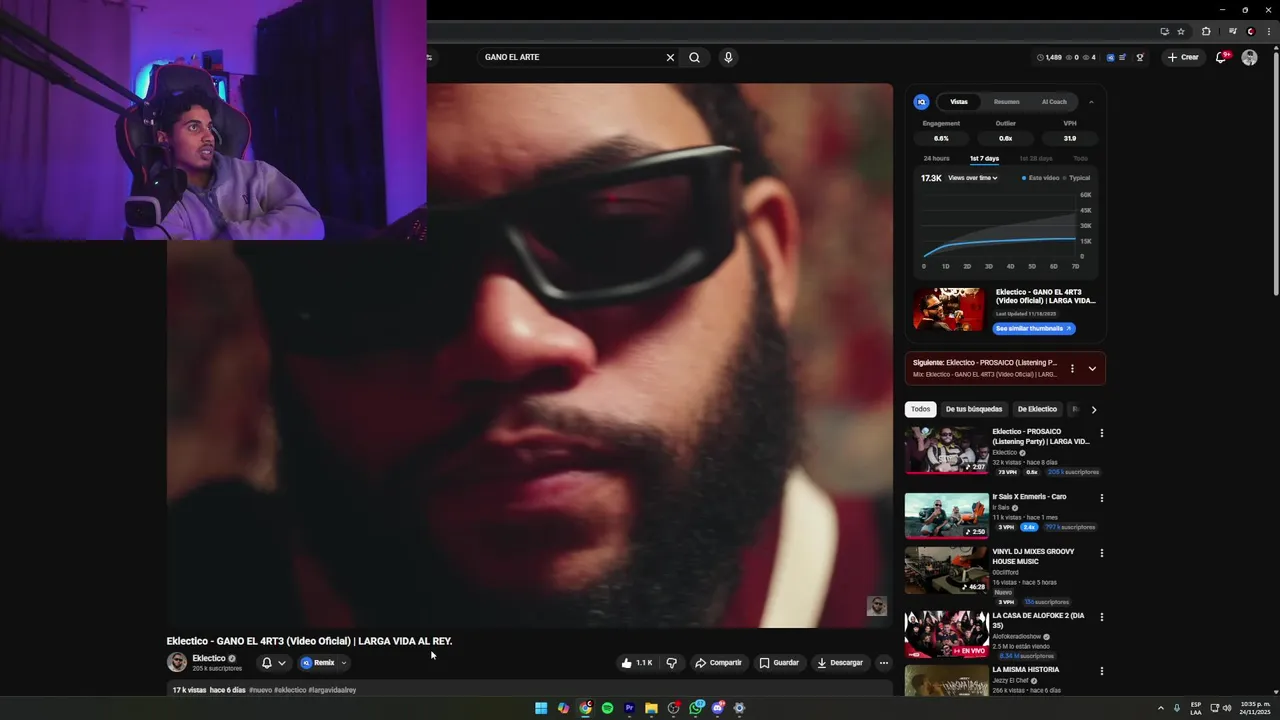This screenshot has width=1280, height=720.
Task: Open LA CASA DE ALOFOKE live thumbnail
Action: [x=946, y=634]
